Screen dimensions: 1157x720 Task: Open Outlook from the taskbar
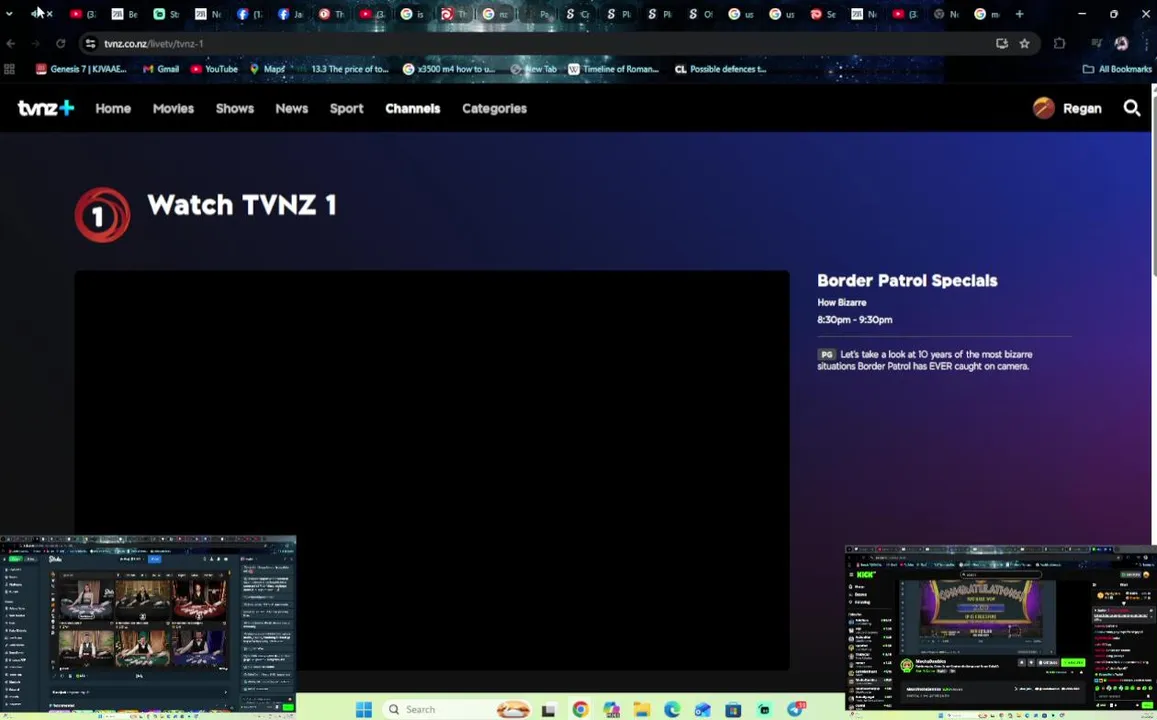702,710
